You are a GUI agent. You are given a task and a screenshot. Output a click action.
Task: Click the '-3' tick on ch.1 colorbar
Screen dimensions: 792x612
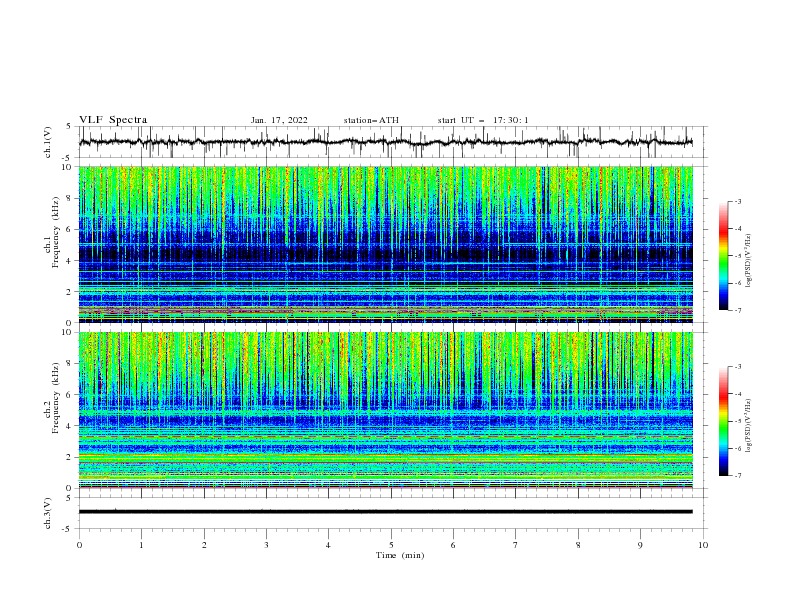[737, 201]
